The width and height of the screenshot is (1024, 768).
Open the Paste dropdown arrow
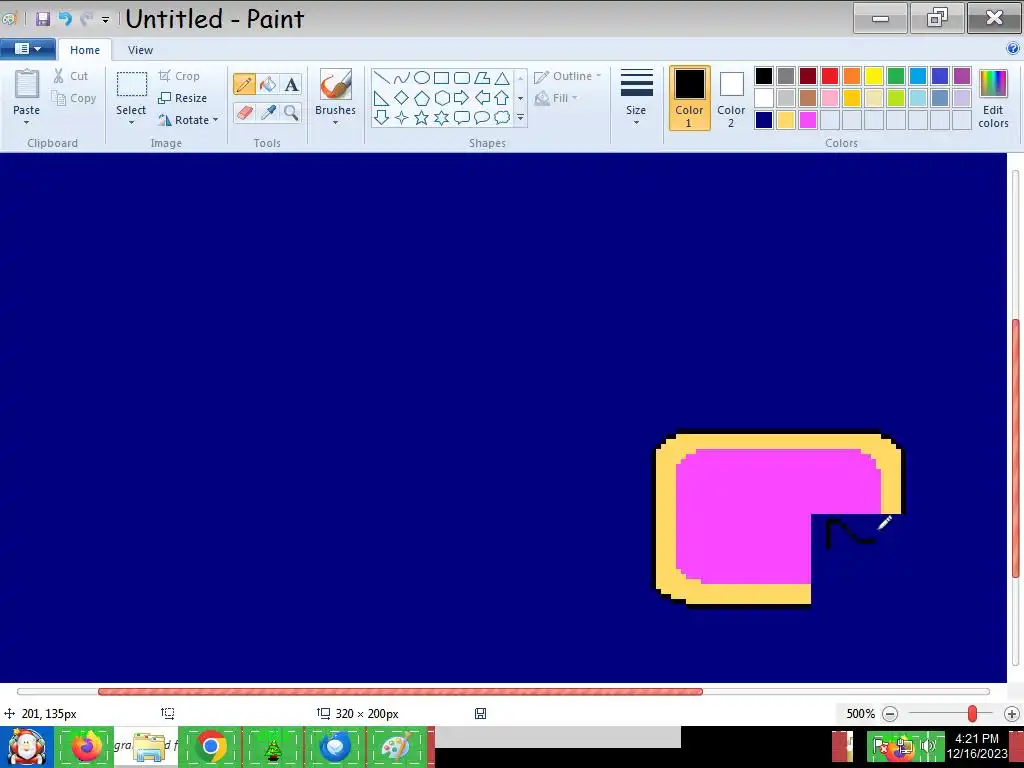(27, 123)
